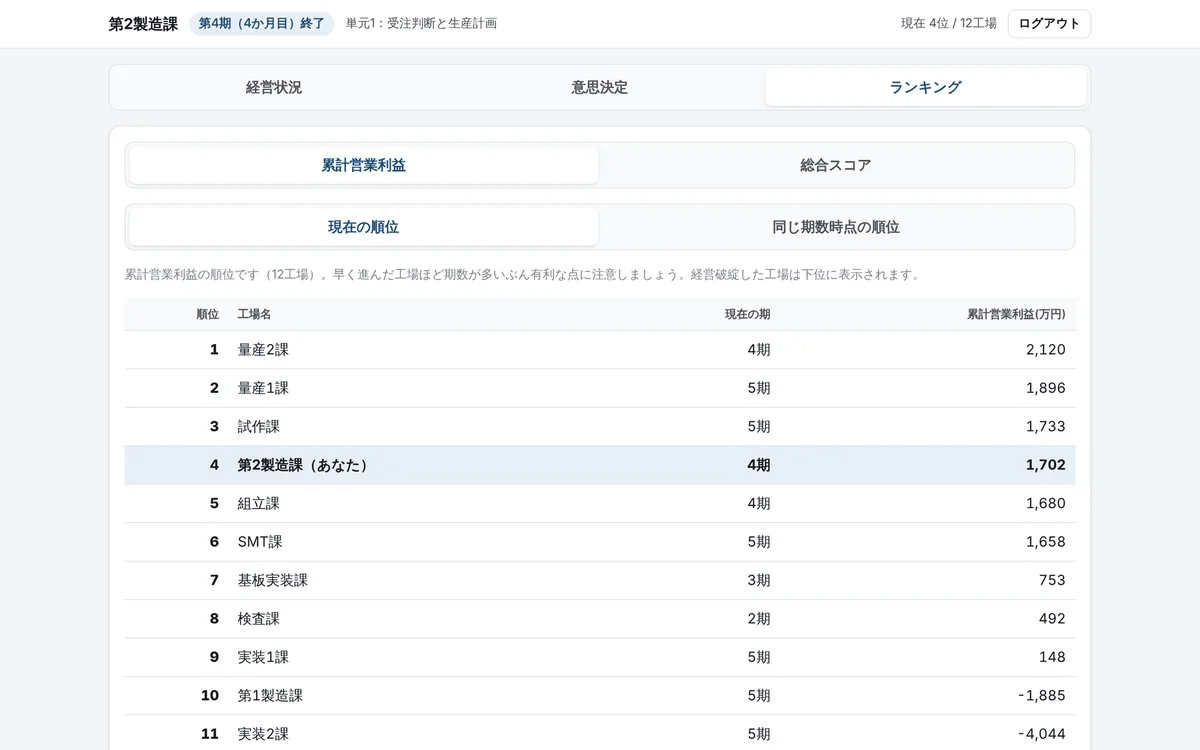This screenshot has width=1200, height=750.
Task: Click profit value 1,733
Action: [1045, 427]
